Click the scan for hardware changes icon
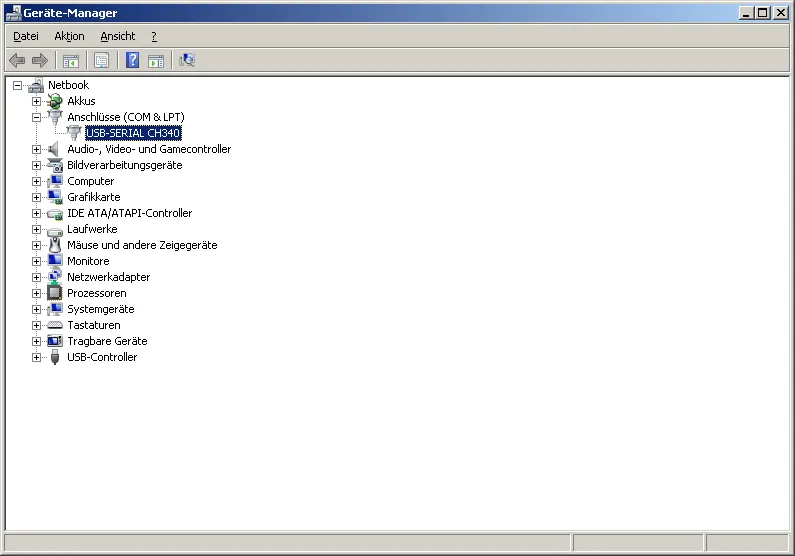Image resolution: width=795 pixels, height=556 pixels. 187,61
